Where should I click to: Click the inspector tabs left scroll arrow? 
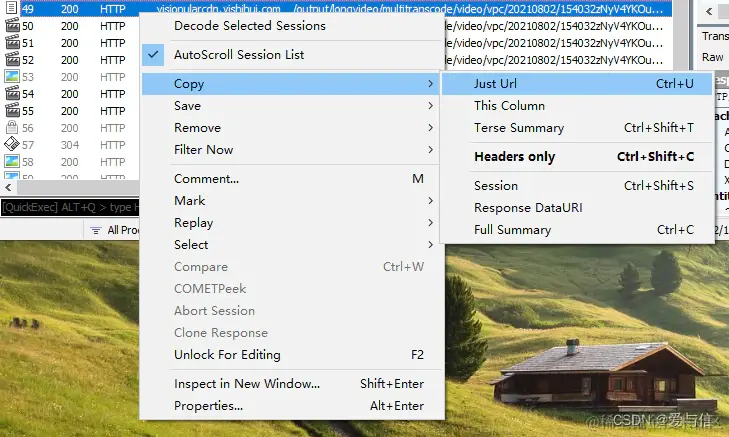[709, 11]
